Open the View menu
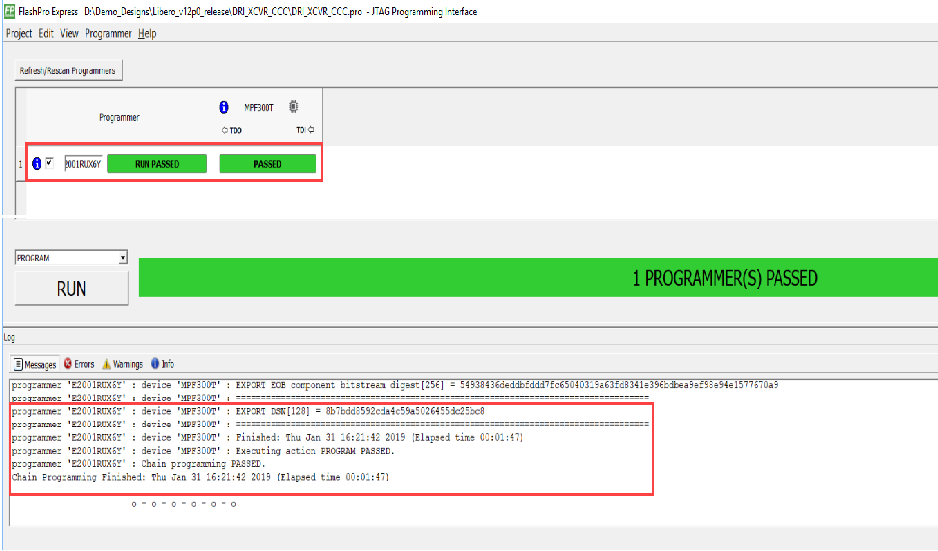Screen dimensions: 938x551 pyautogui.click(x=69, y=33)
